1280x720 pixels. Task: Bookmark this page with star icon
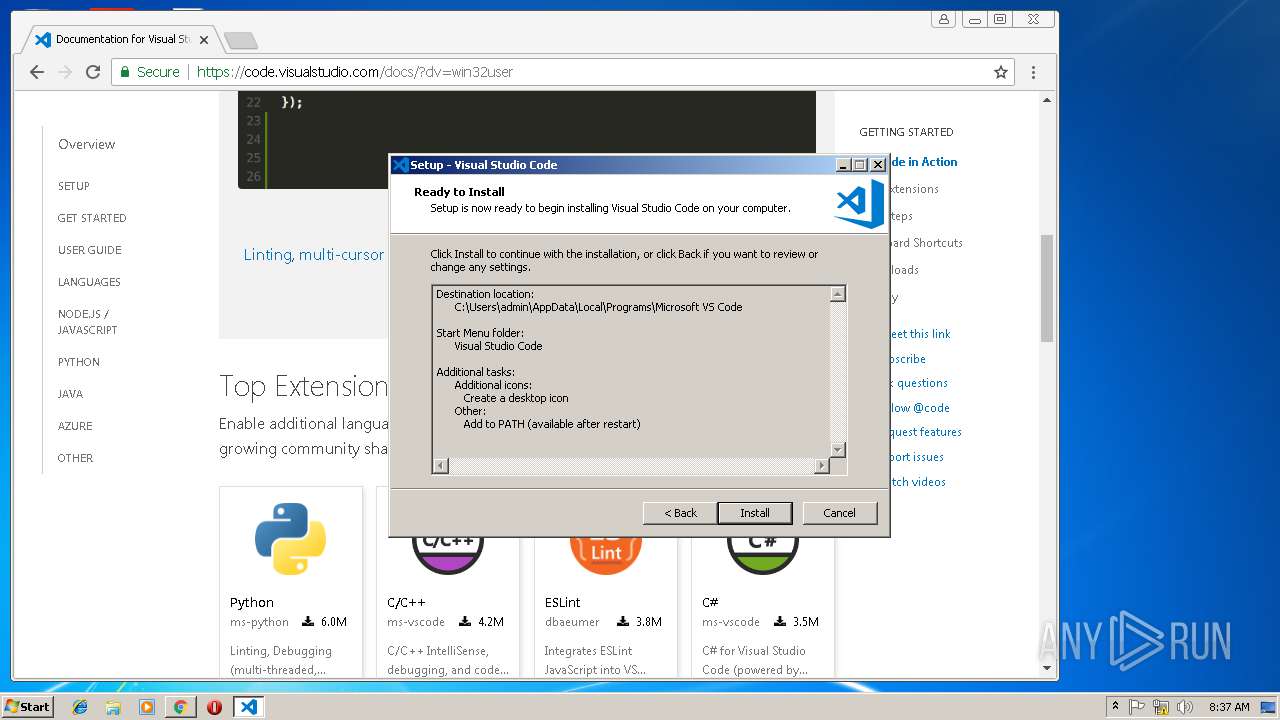click(x=1000, y=72)
